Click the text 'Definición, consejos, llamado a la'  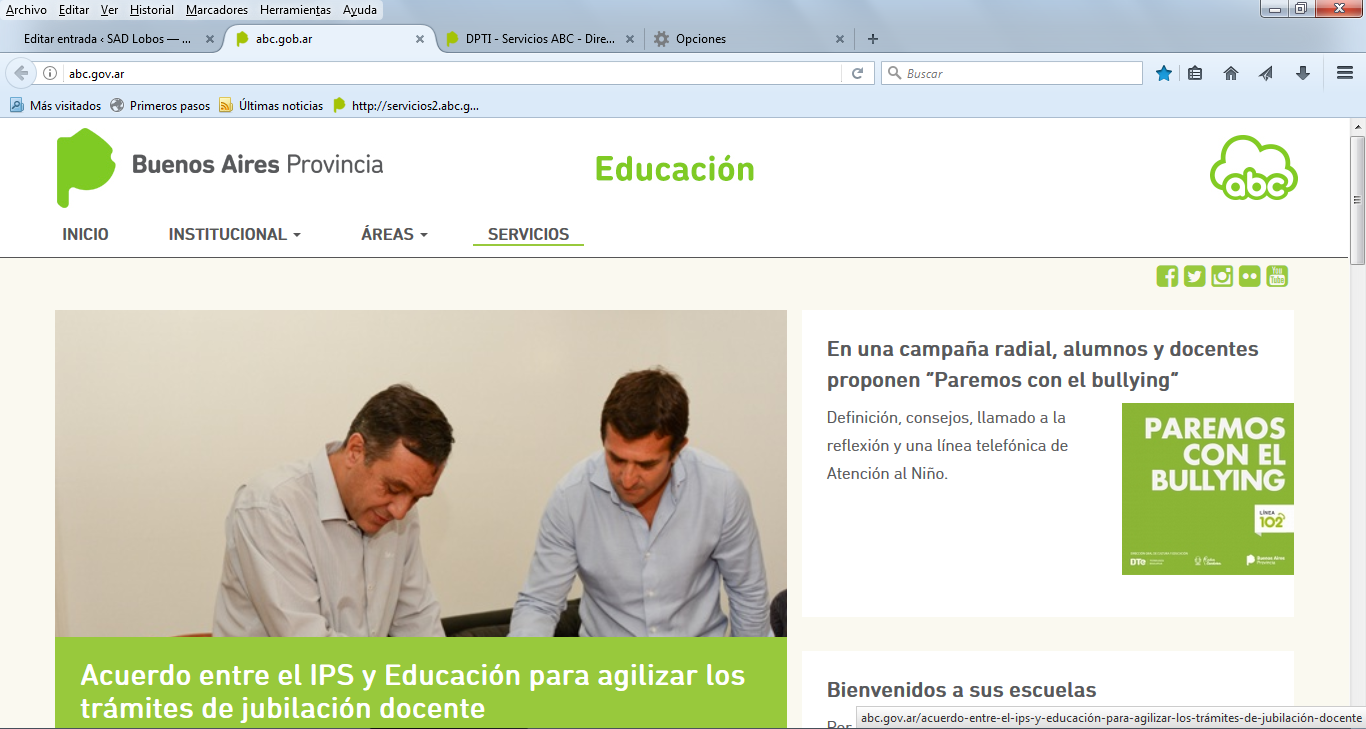(946, 417)
